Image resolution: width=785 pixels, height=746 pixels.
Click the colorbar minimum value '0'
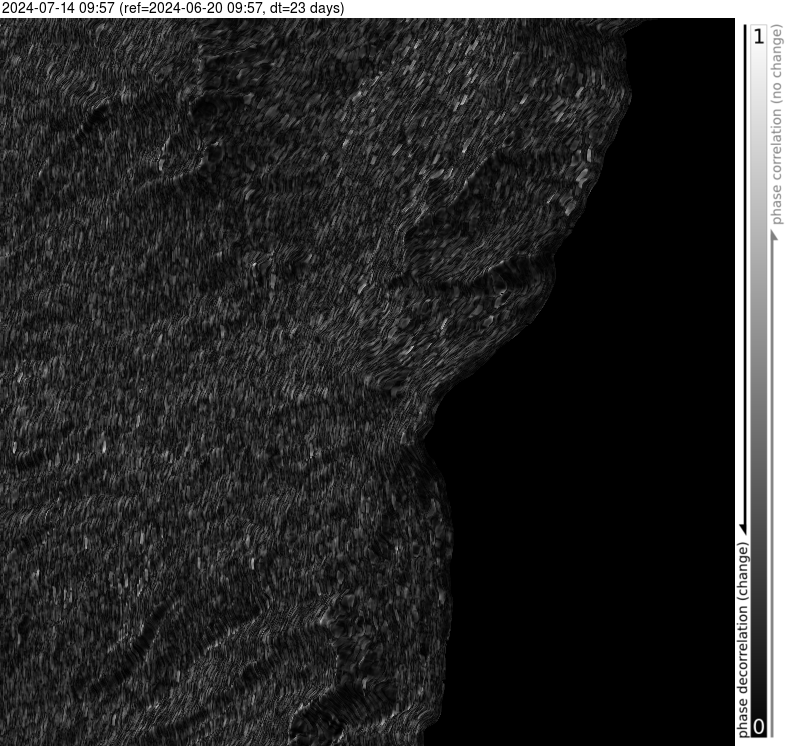759,726
